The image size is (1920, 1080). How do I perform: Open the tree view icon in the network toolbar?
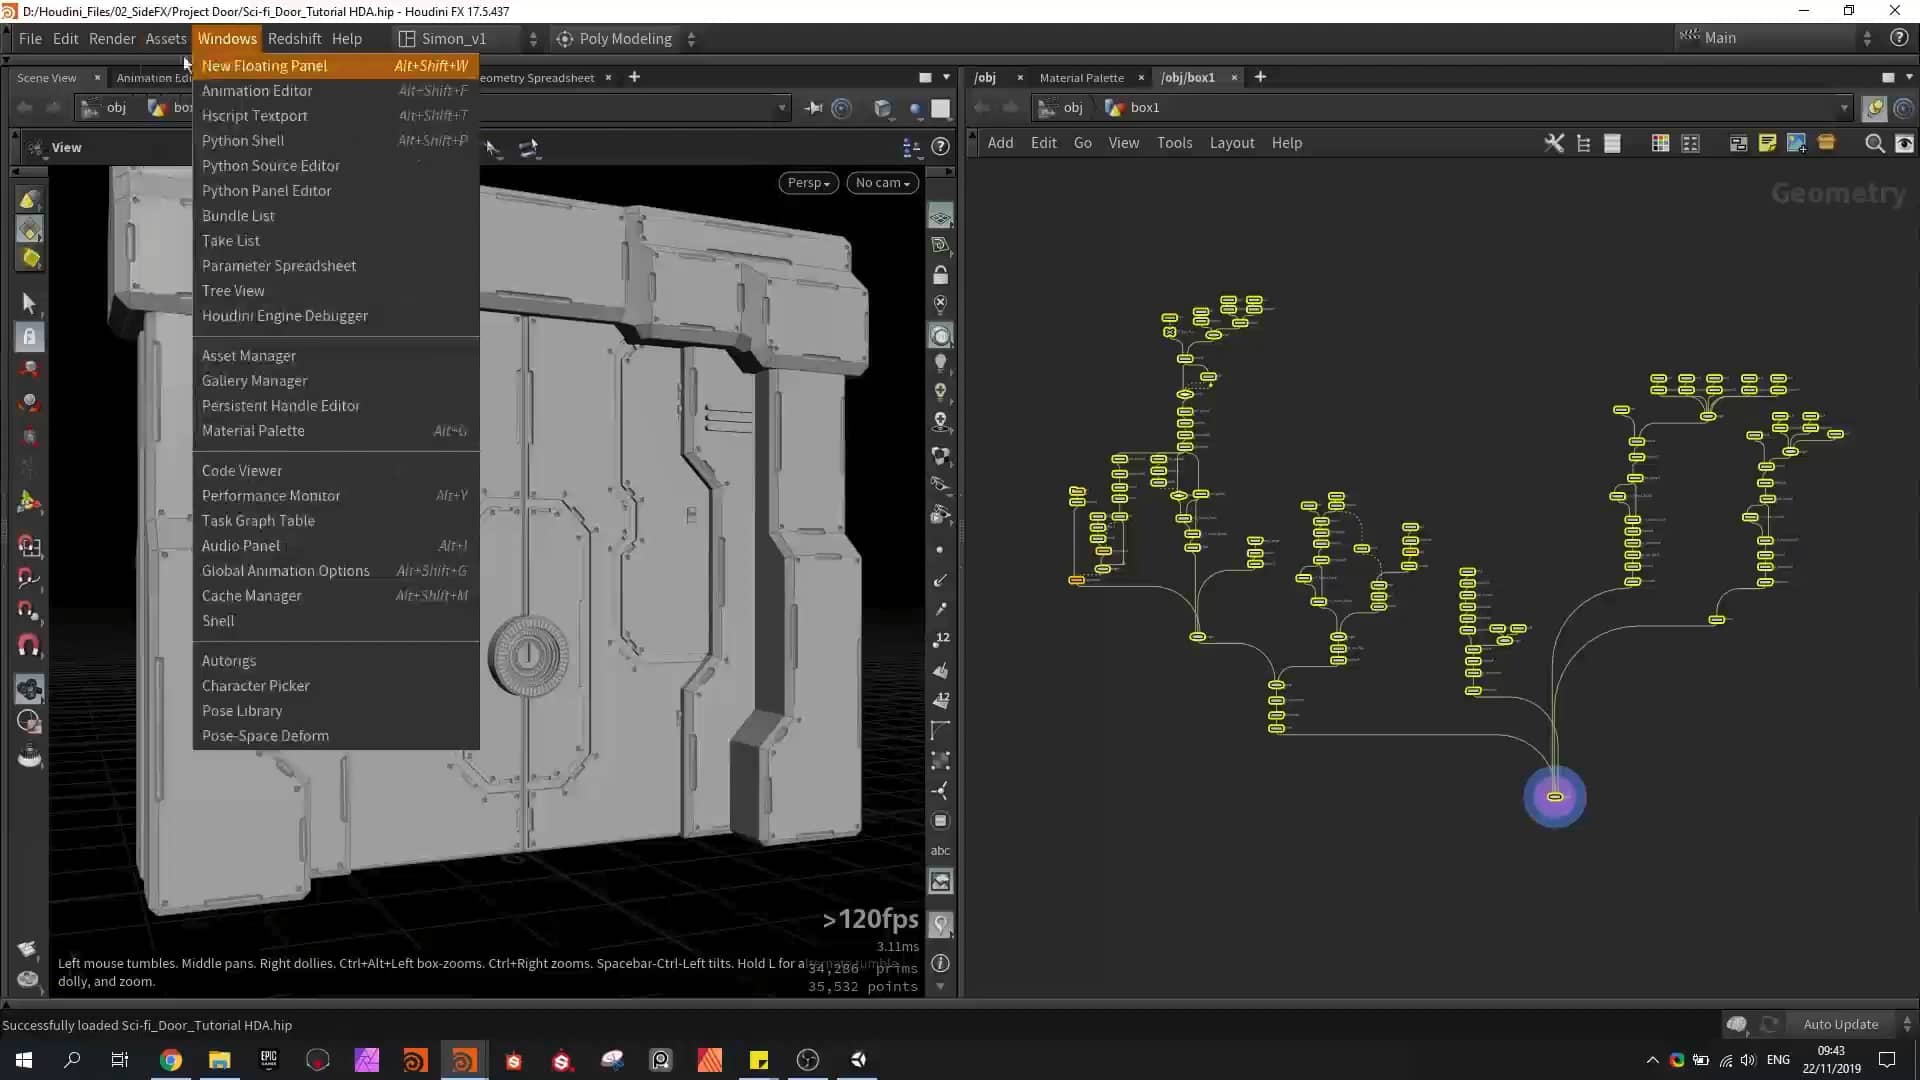[1583, 143]
